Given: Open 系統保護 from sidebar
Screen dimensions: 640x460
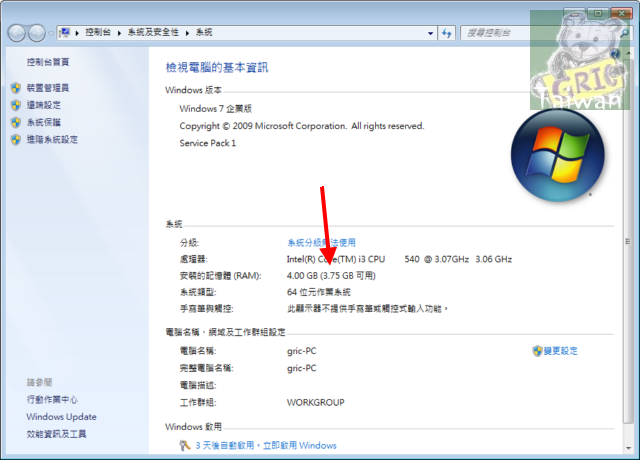Looking at the screenshot, I should coord(44,122).
